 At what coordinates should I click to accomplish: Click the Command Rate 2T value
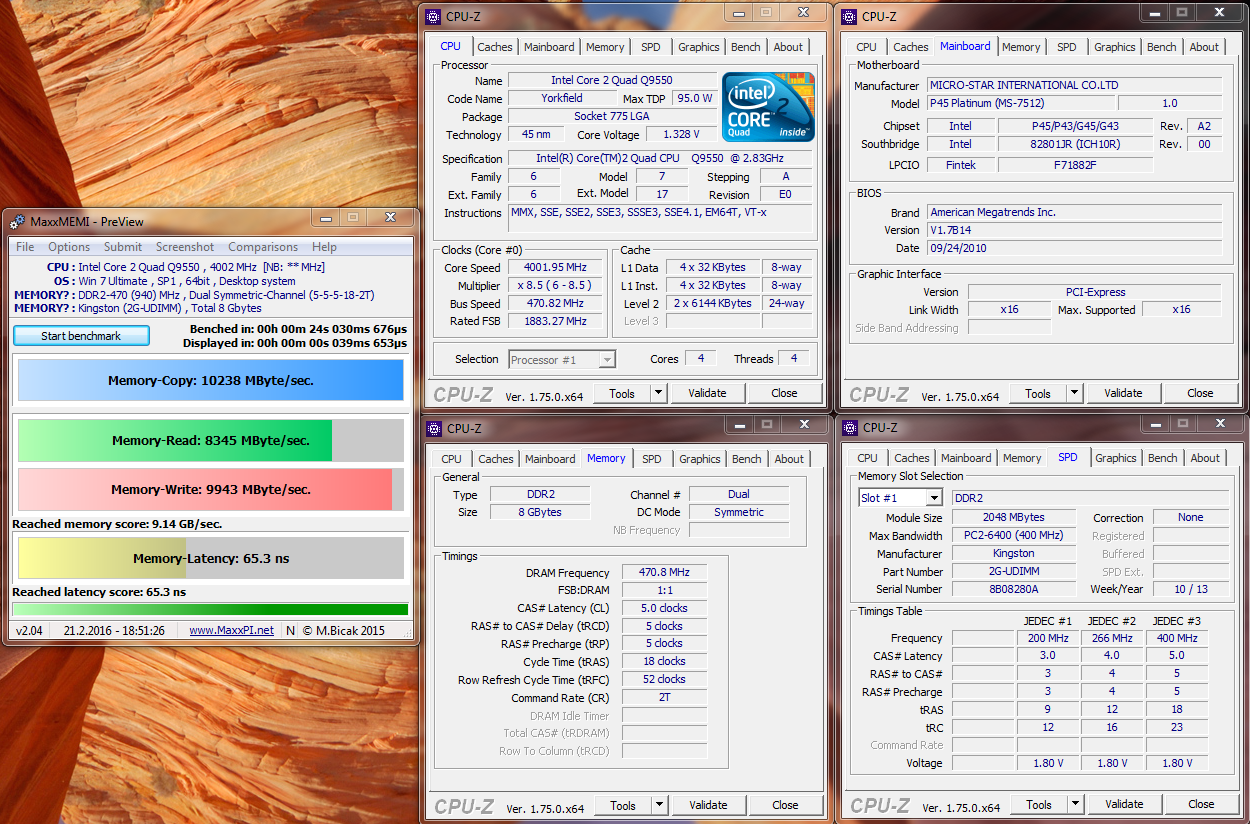[x=665, y=697]
